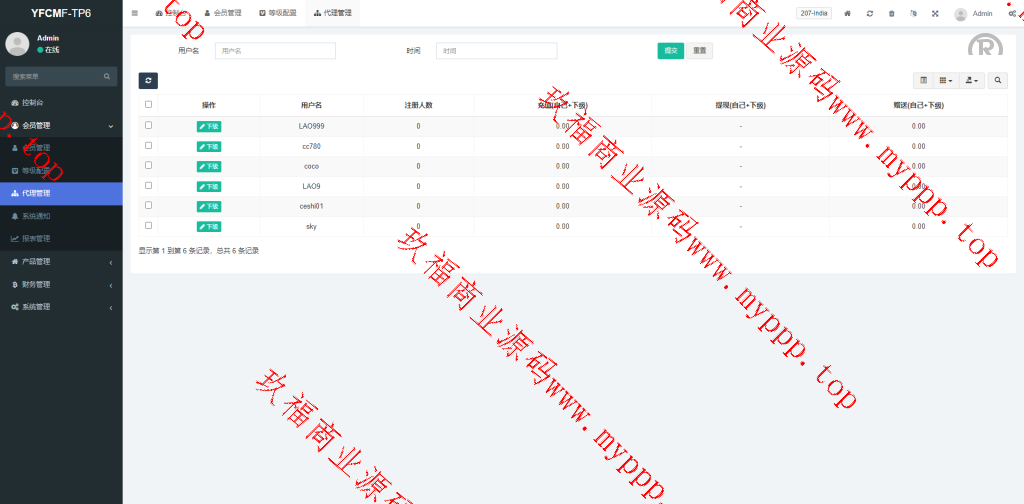This screenshot has width=1024, height=504.
Task: Open the columns grid dropdown
Action: [x=945, y=80]
